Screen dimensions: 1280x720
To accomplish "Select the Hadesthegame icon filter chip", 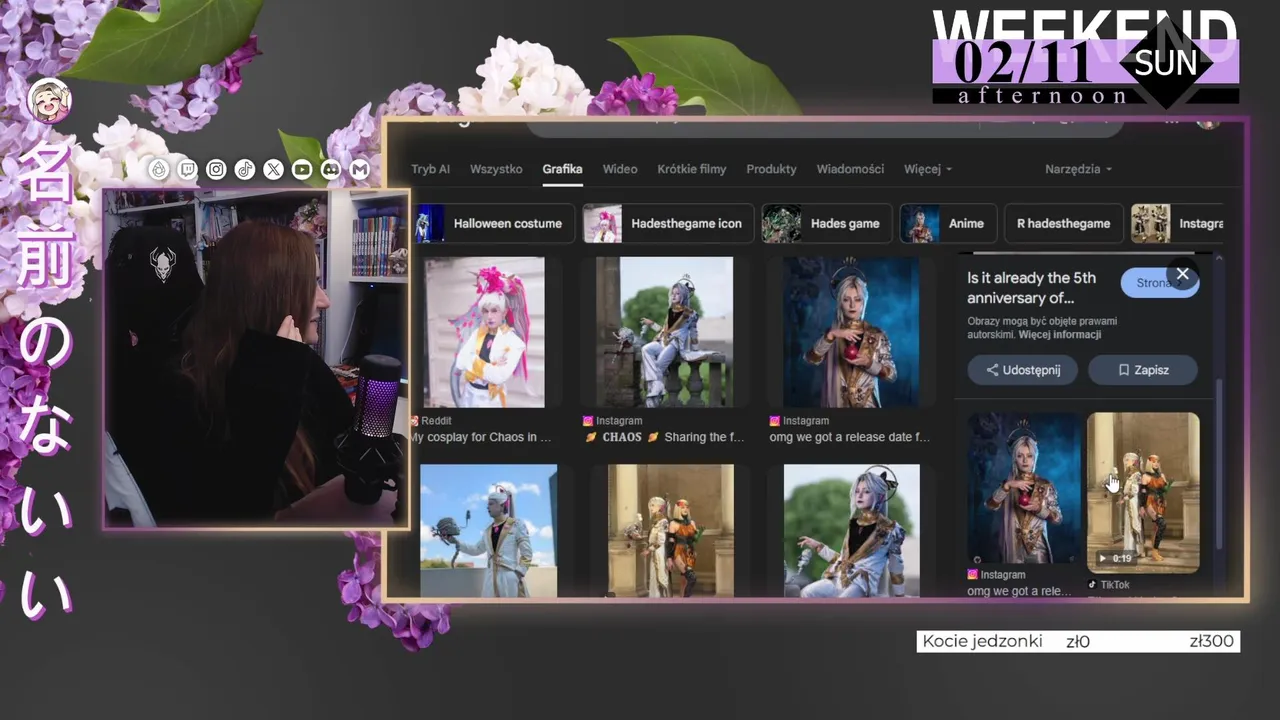I will [667, 224].
